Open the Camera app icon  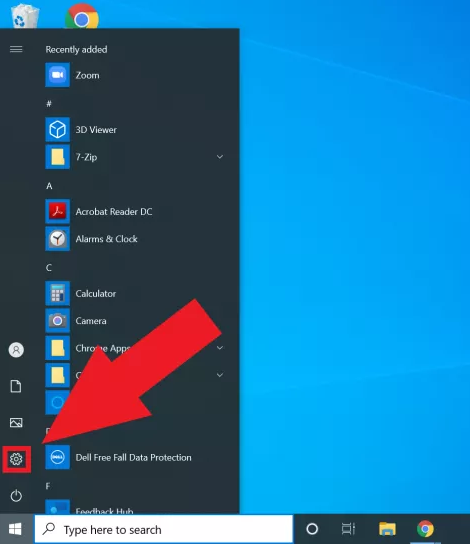pos(58,321)
